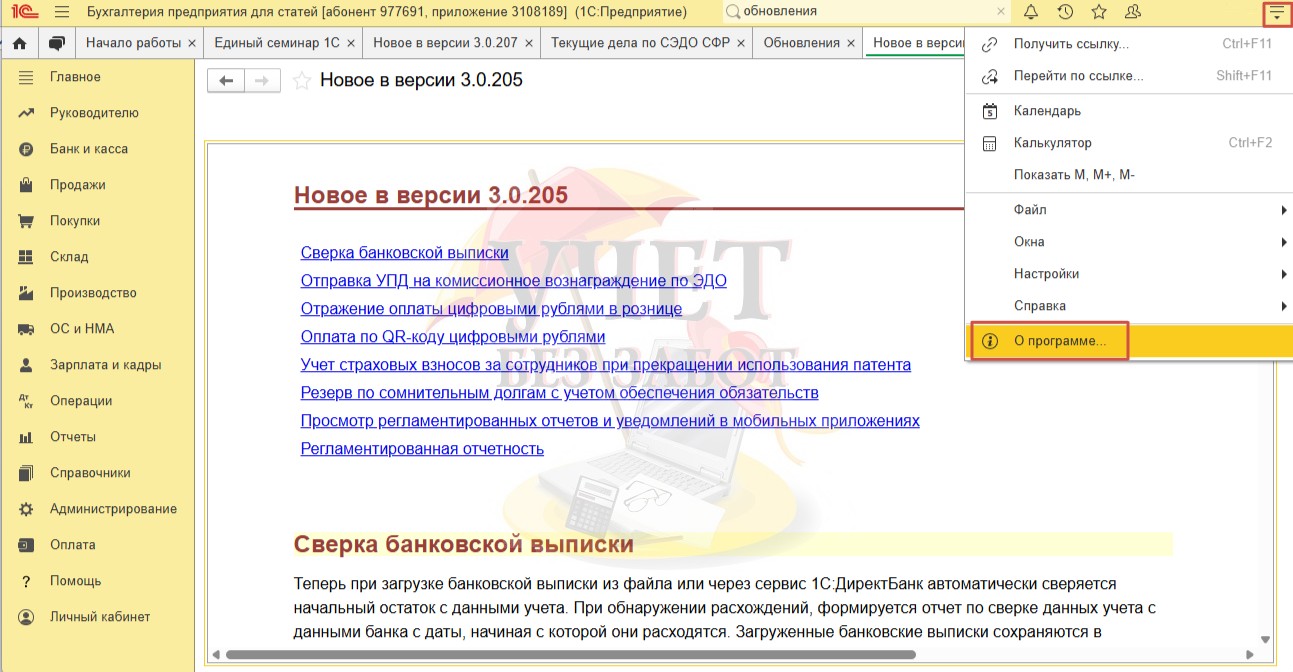Open link Оплата по QR-коду цифровыми рублями
The width and height of the screenshot is (1293, 672).
[453, 337]
